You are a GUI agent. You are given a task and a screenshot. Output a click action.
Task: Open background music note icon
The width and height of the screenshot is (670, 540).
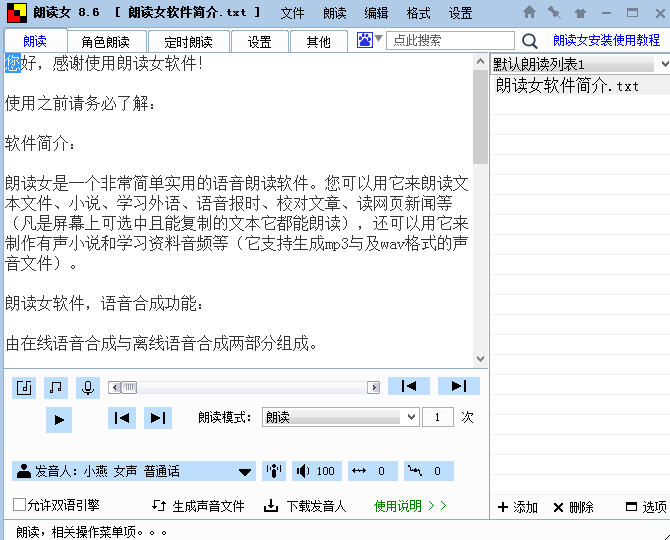[x=56, y=388]
